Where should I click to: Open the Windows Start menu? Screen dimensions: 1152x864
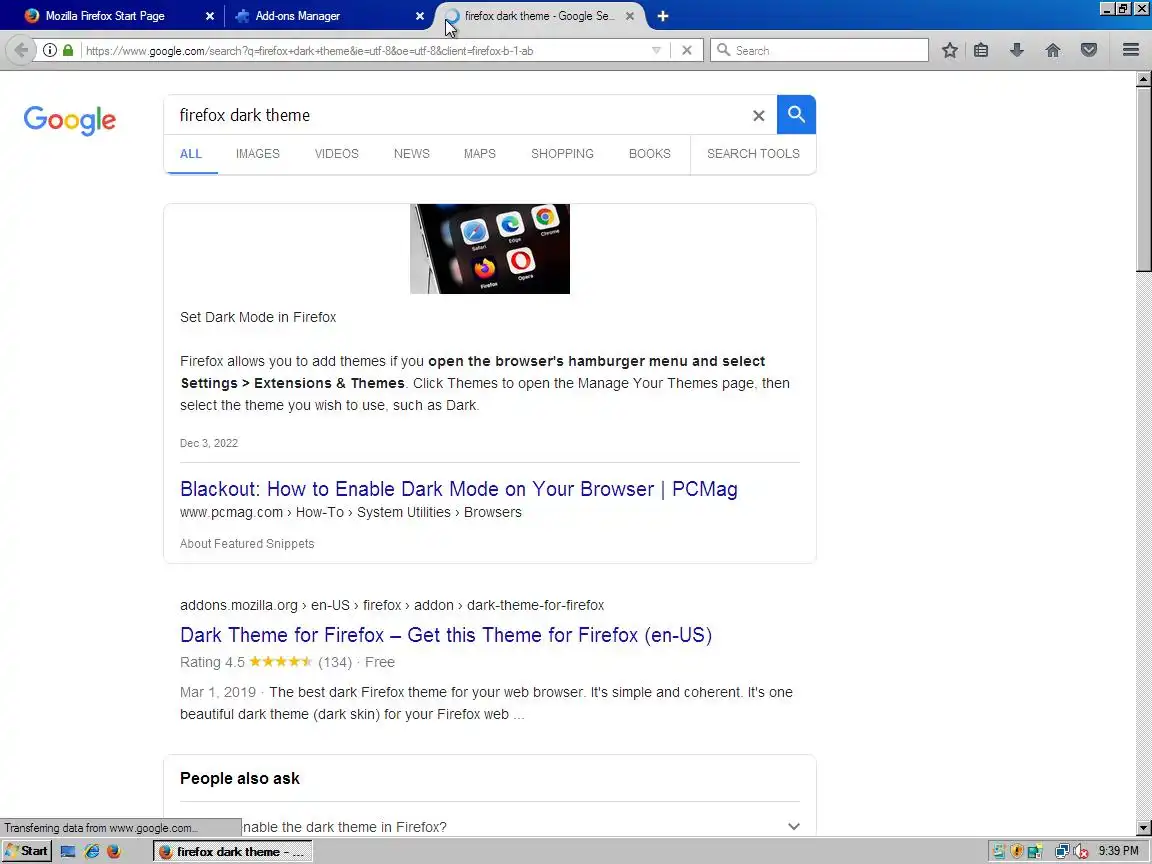click(x=26, y=851)
